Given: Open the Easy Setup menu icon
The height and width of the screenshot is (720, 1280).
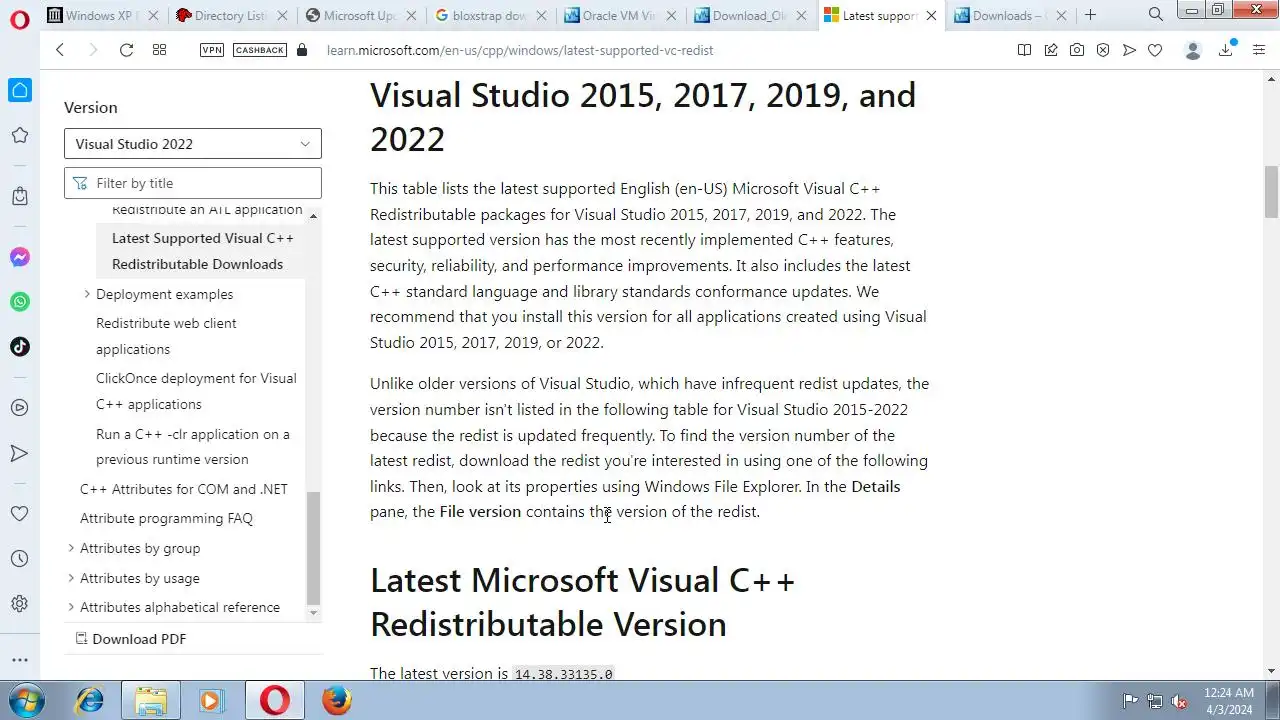Looking at the screenshot, I should 1259,50.
